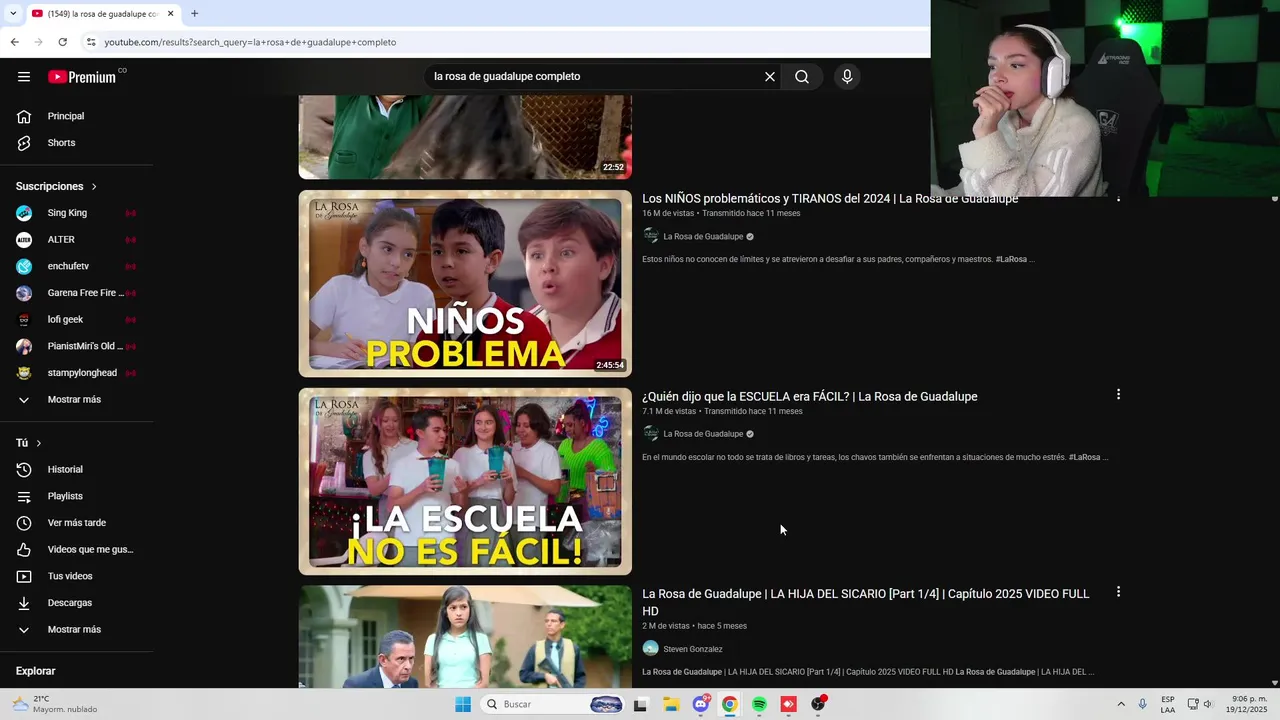Screen dimensions: 1280x720
Task: Open LA HIJA DEL SICARIO Part 1/4 title
Action: (866, 602)
